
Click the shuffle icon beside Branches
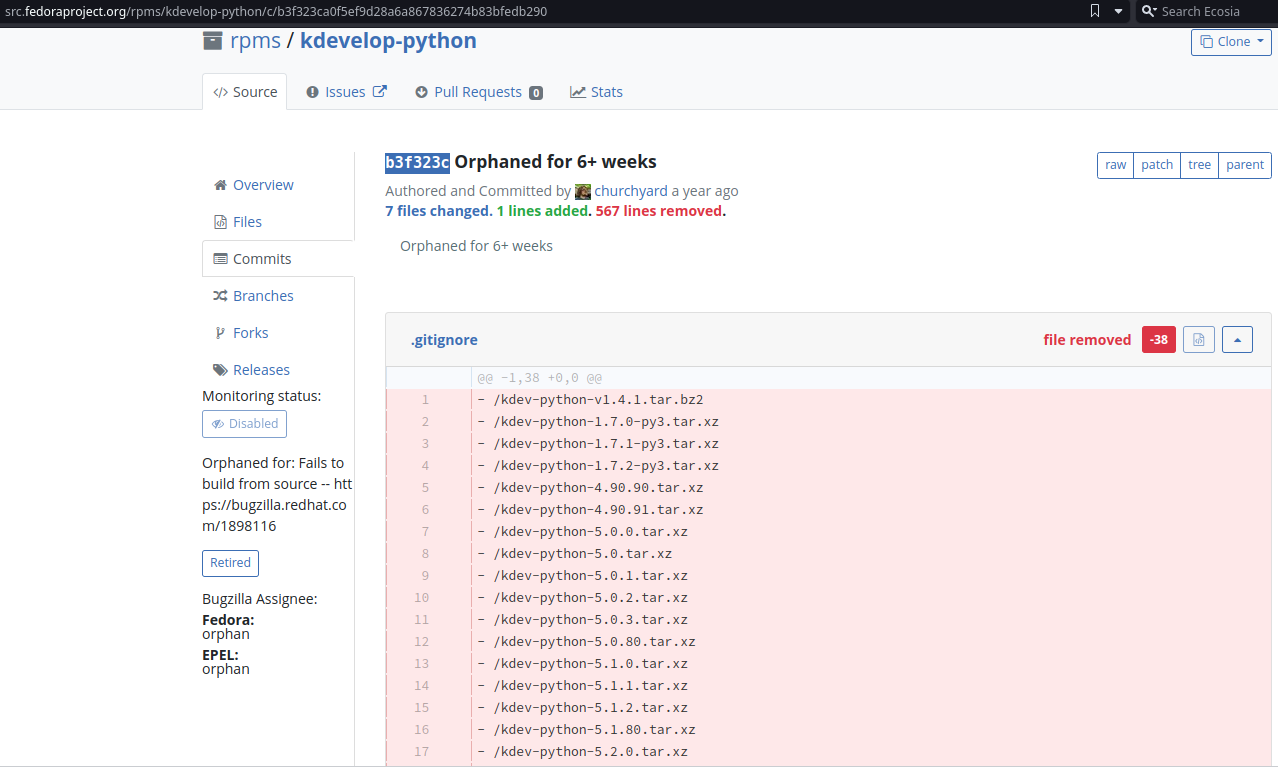coord(220,296)
